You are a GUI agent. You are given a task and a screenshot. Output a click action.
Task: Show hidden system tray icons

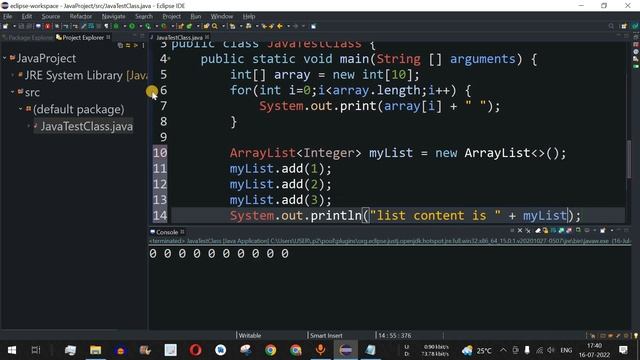[x=503, y=350]
